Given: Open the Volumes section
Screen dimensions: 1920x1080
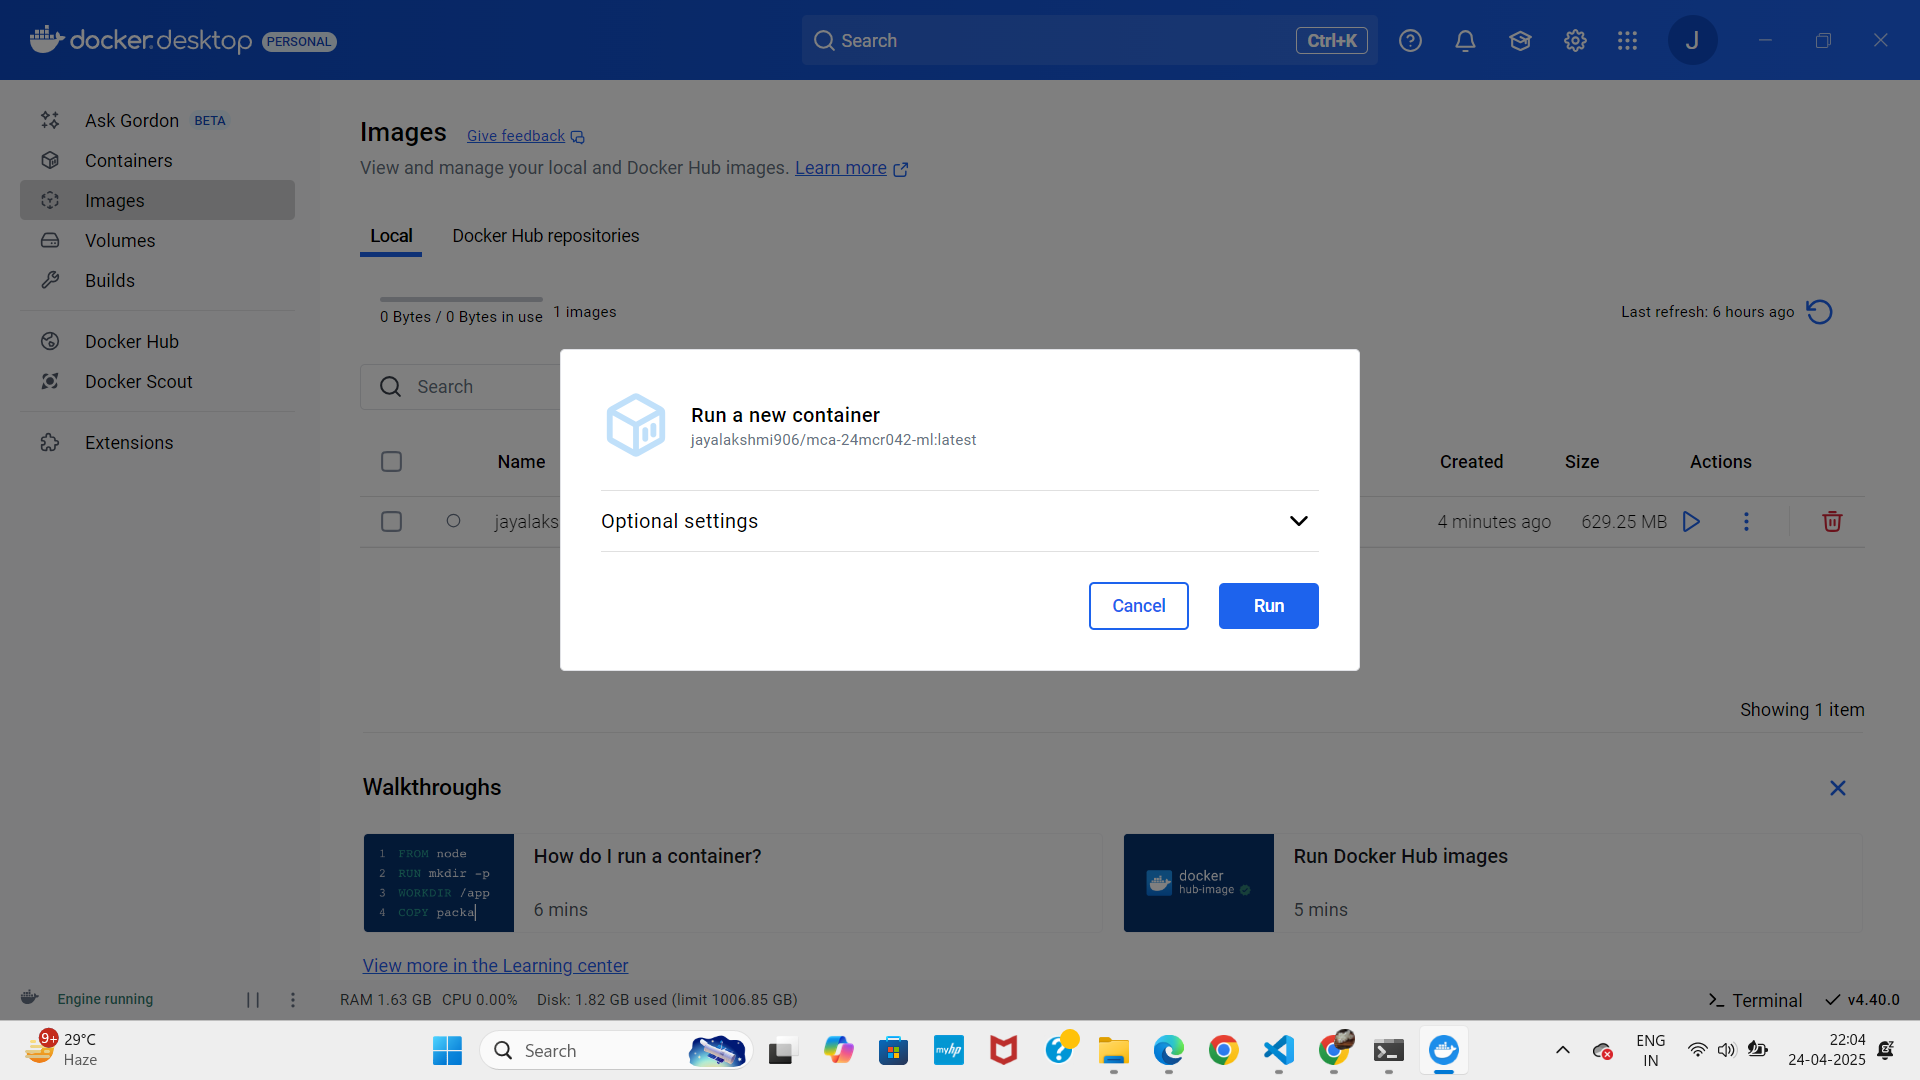Looking at the screenshot, I should (x=157, y=240).
